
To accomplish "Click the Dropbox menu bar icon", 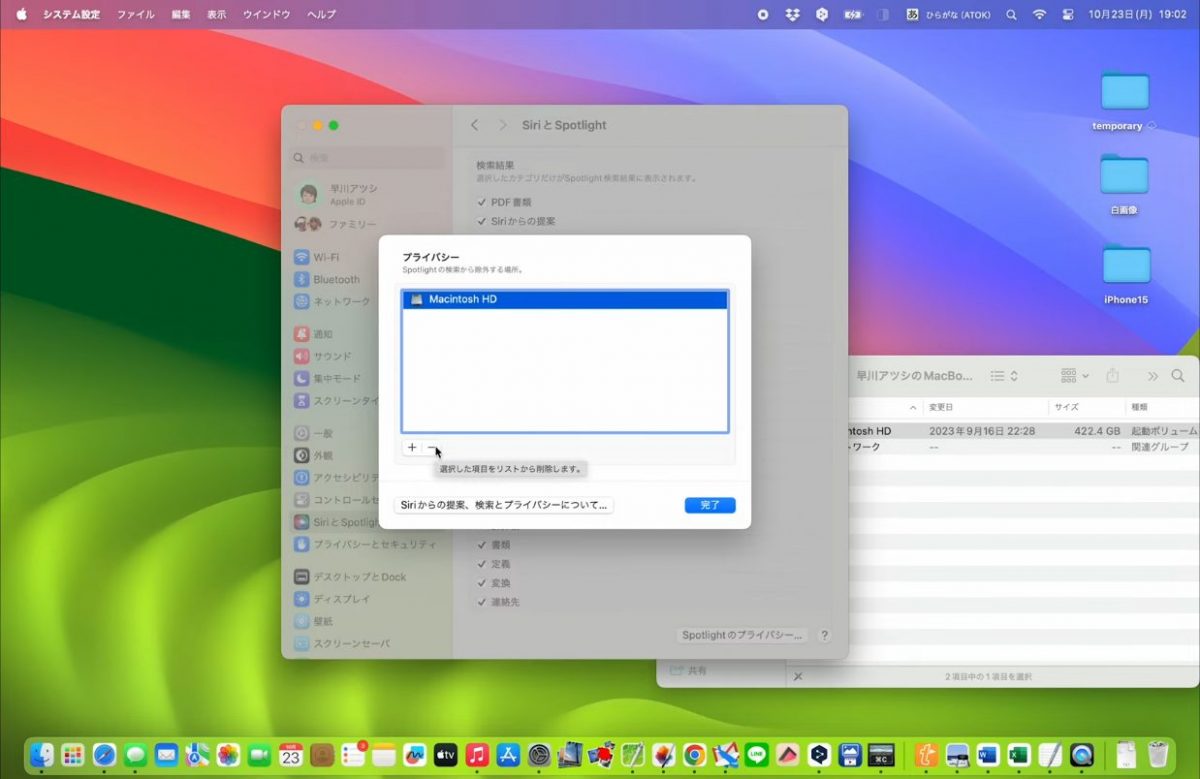I will click(792, 15).
